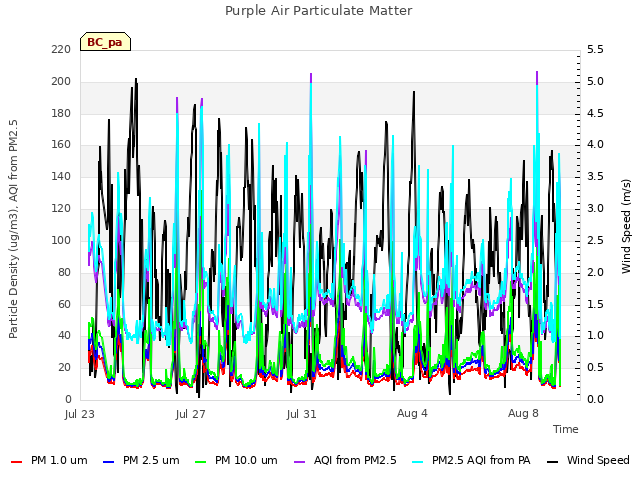Toggle the AQI from PM2.5 legend entry
640x480 pixels.
[345, 460]
